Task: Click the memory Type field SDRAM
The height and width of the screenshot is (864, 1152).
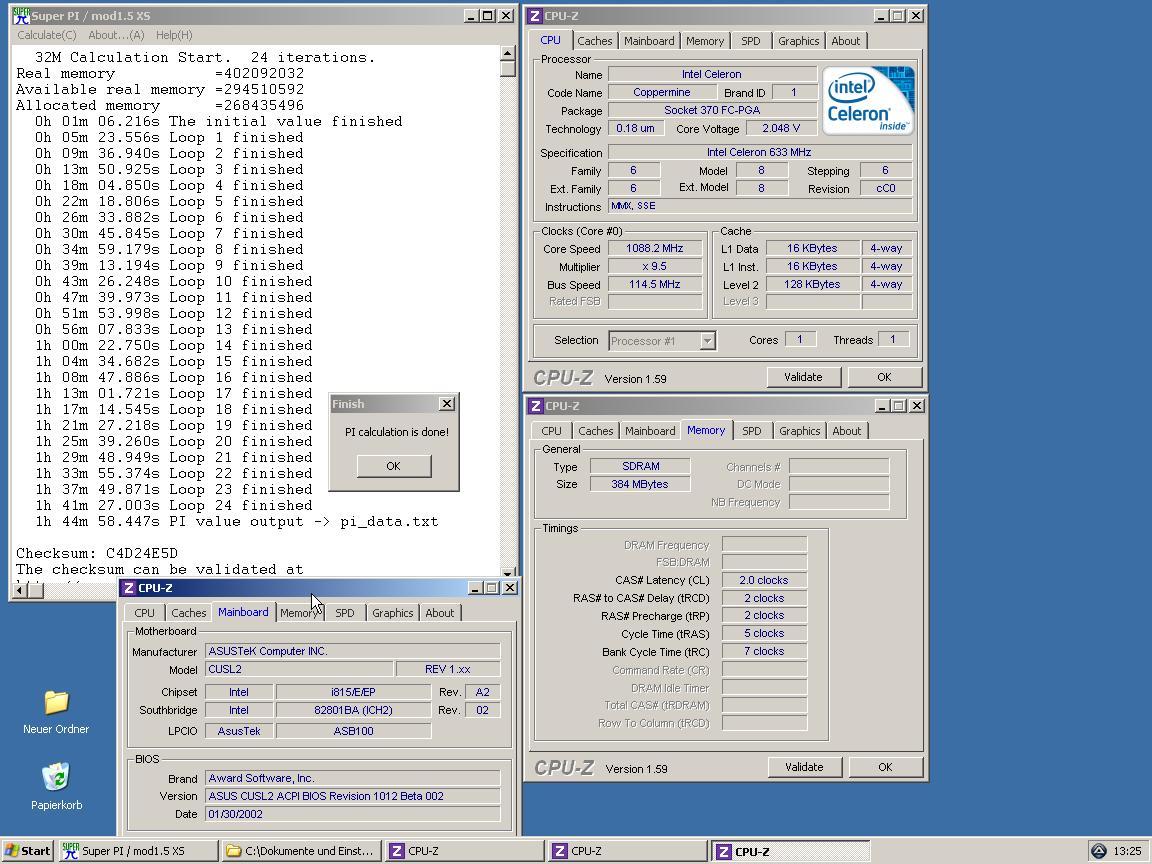Action: click(640, 466)
